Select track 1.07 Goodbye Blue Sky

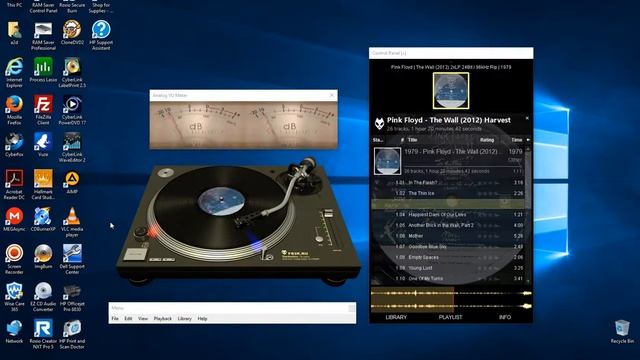point(449,247)
